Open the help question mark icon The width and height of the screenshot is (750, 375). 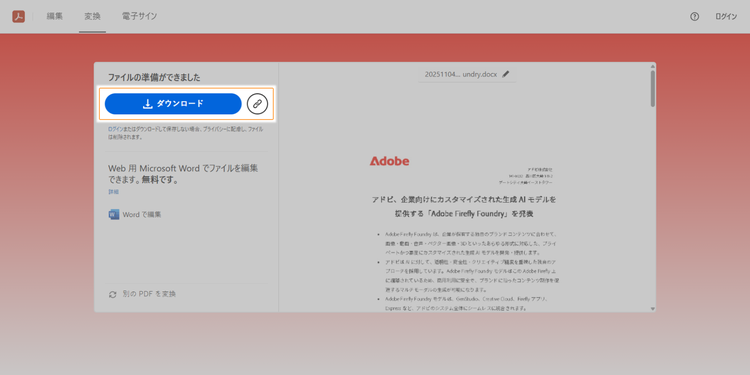point(695,16)
